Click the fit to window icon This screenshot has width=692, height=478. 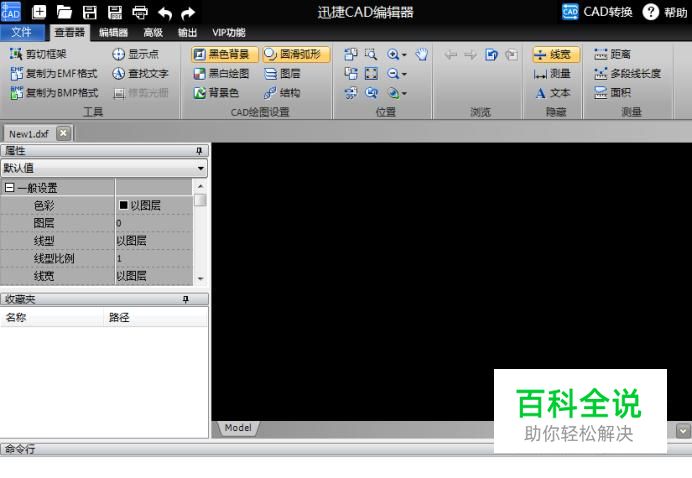371,73
